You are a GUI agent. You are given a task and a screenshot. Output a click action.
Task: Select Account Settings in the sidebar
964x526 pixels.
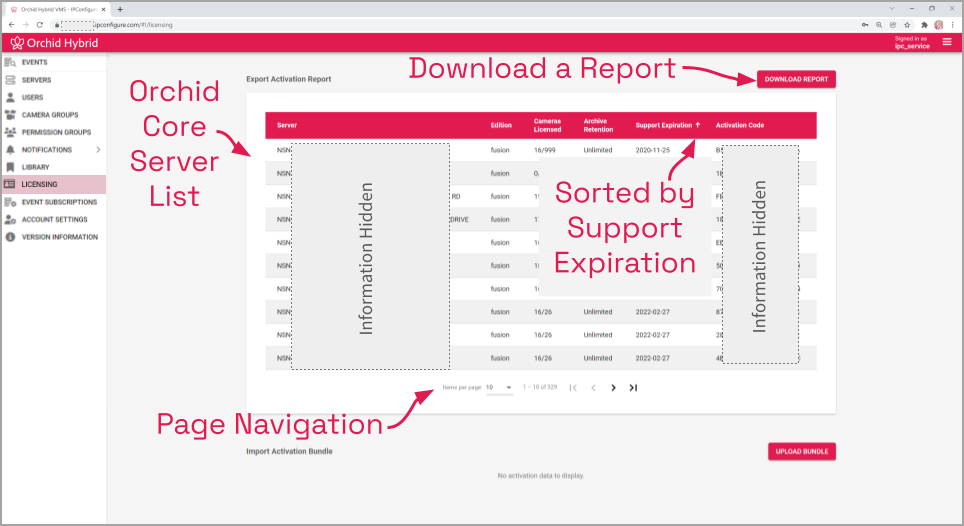54,219
